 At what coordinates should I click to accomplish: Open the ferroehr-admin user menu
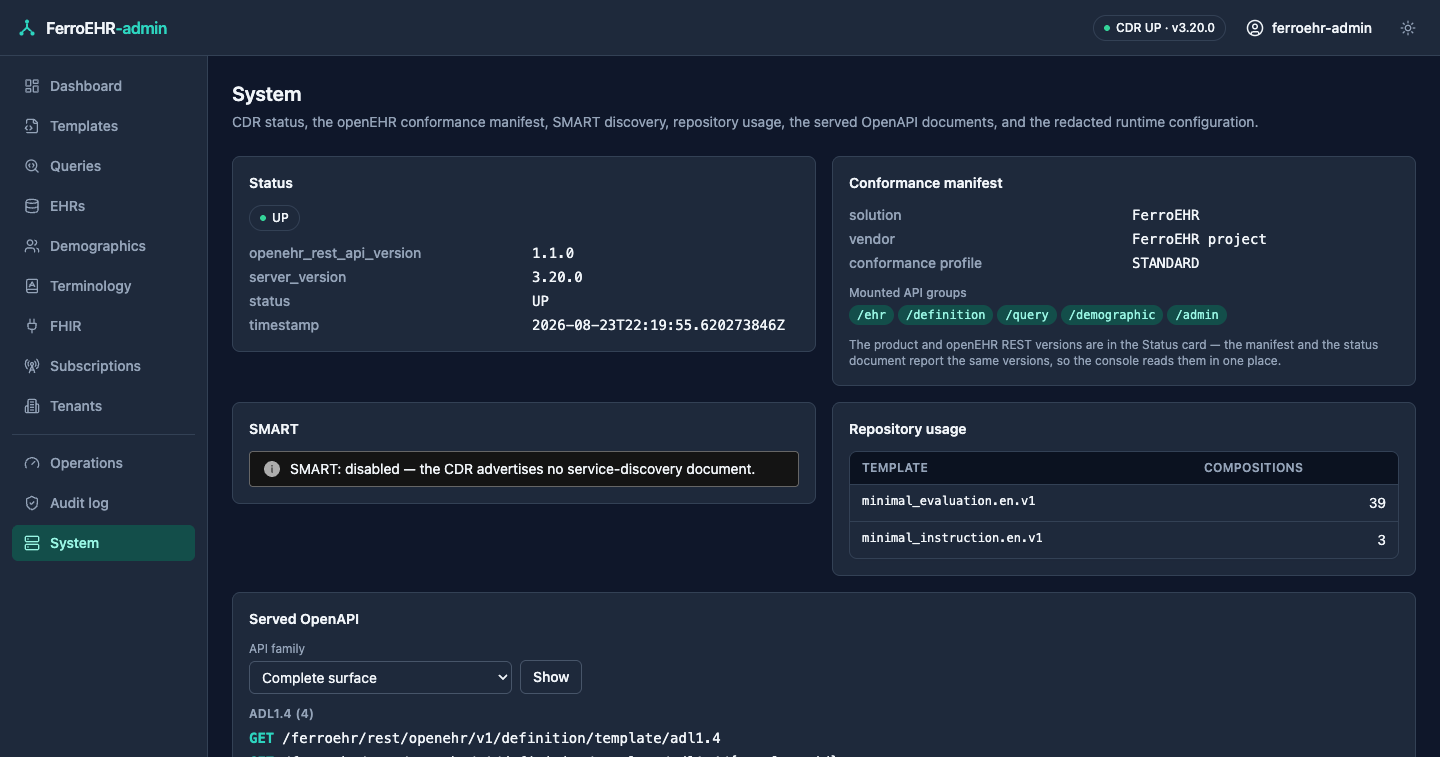point(1309,28)
